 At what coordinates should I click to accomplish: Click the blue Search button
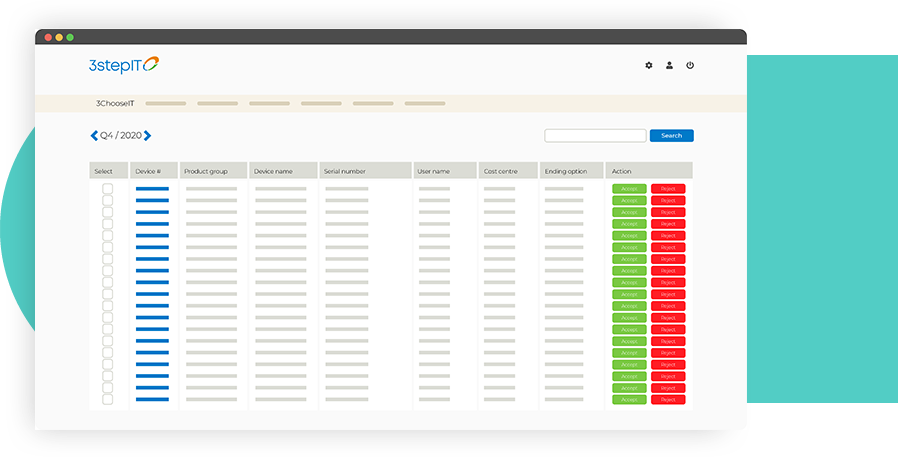[x=671, y=136]
